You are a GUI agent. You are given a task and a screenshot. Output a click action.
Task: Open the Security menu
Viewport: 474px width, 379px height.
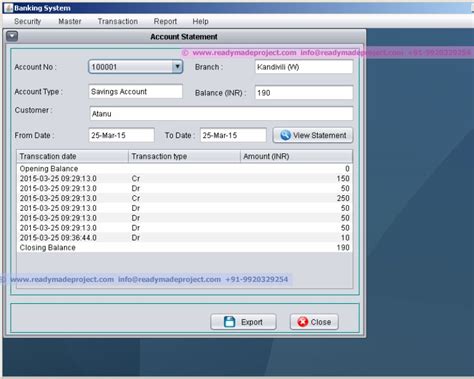click(27, 21)
